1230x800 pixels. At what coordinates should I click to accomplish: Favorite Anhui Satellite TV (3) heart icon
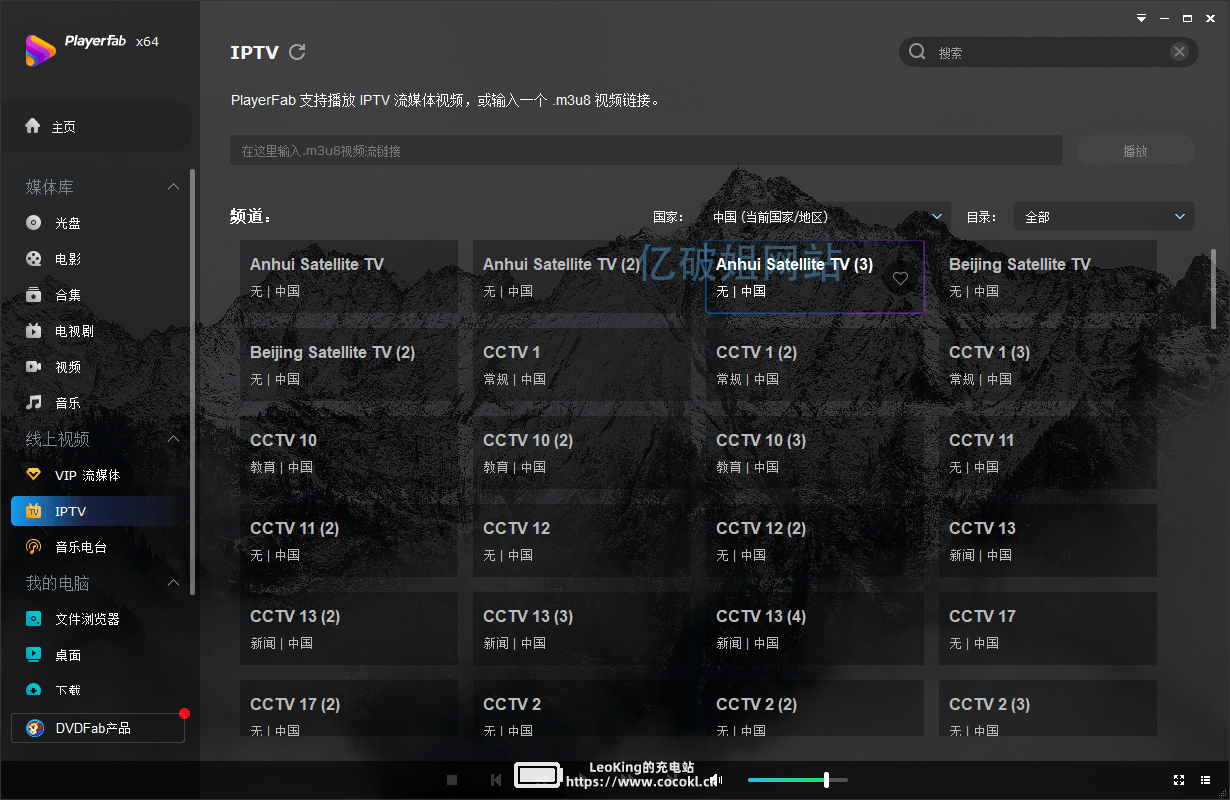tap(900, 279)
